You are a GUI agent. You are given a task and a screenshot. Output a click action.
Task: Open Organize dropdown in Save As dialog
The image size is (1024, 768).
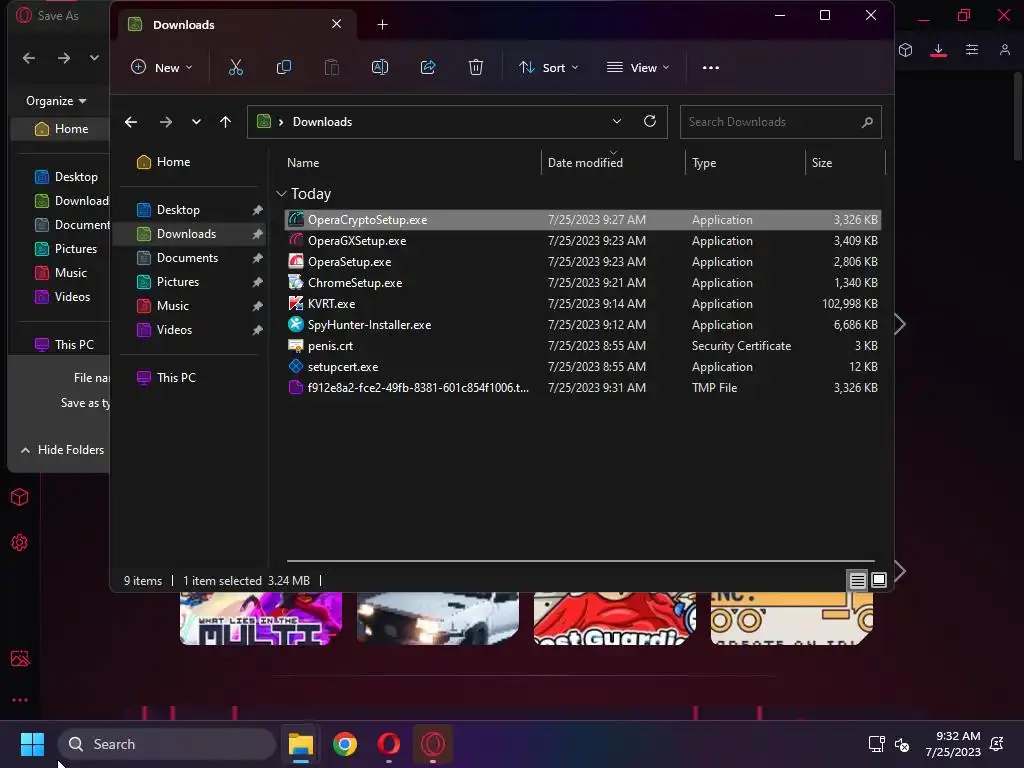pyautogui.click(x=56, y=101)
